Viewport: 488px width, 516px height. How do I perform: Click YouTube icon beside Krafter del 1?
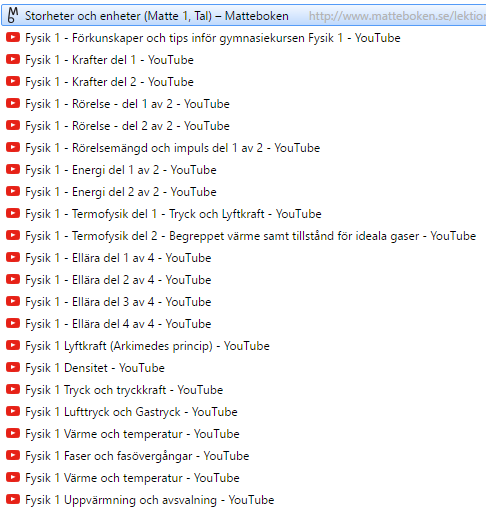coord(13,59)
